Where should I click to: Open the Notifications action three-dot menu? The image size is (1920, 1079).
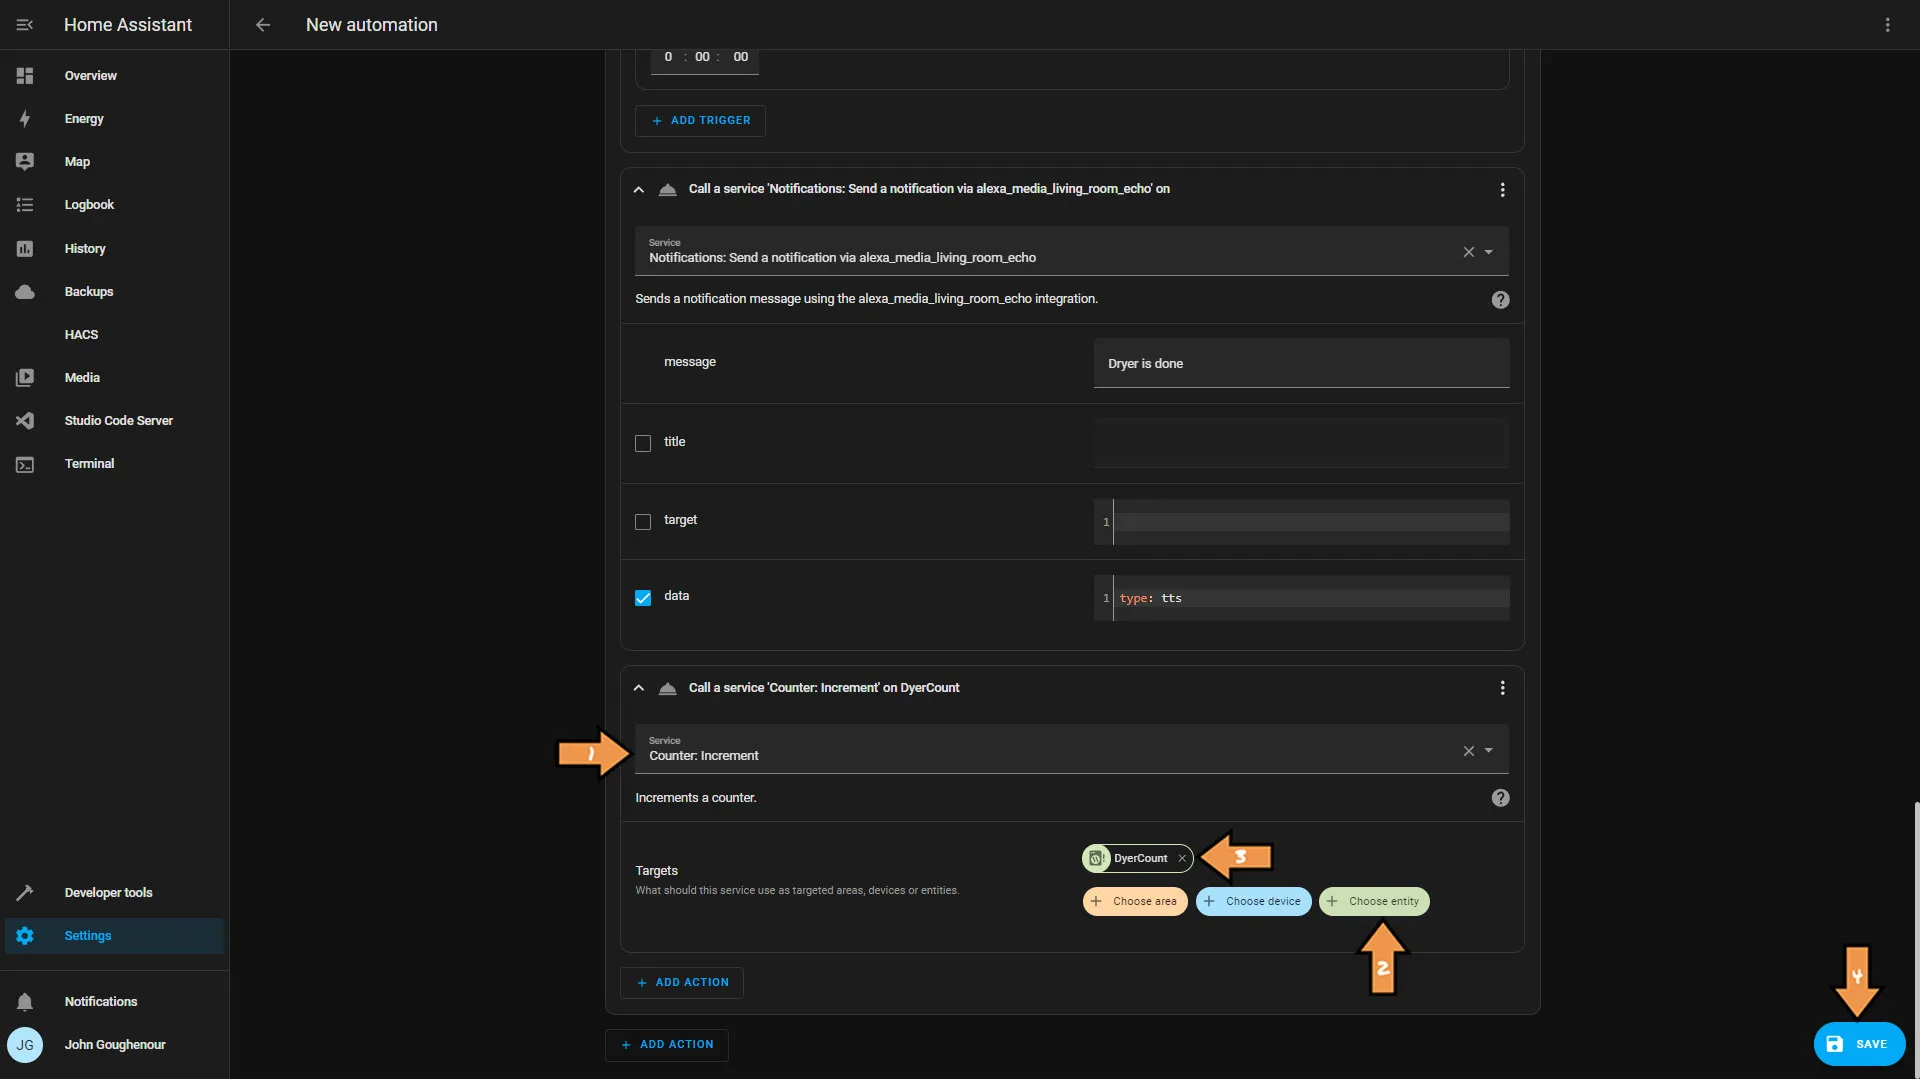pyautogui.click(x=1502, y=190)
